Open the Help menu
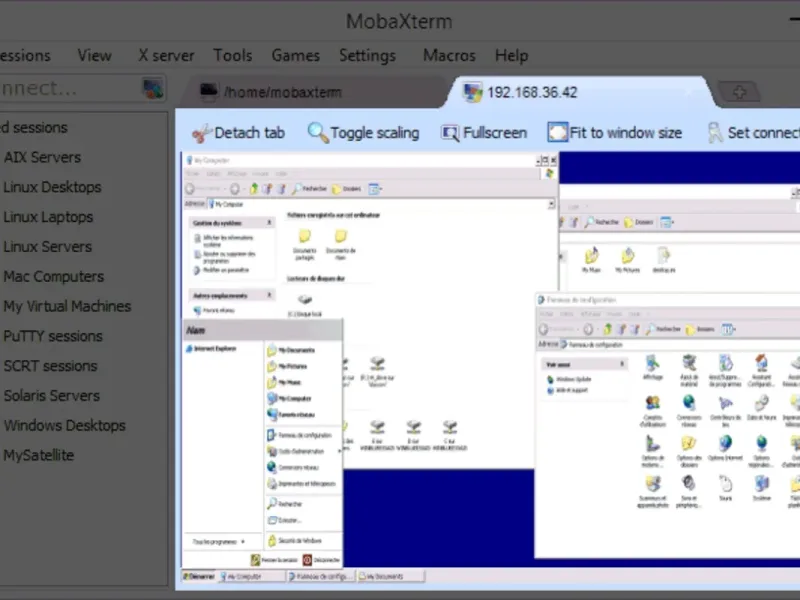 click(x=511, y=56)
